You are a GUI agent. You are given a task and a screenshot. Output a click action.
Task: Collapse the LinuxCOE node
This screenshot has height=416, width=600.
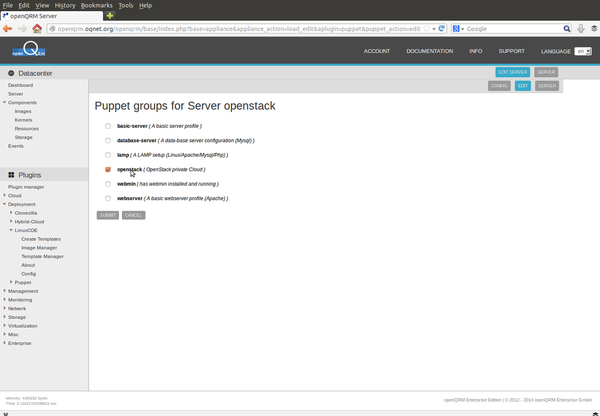tap(11, 230)
